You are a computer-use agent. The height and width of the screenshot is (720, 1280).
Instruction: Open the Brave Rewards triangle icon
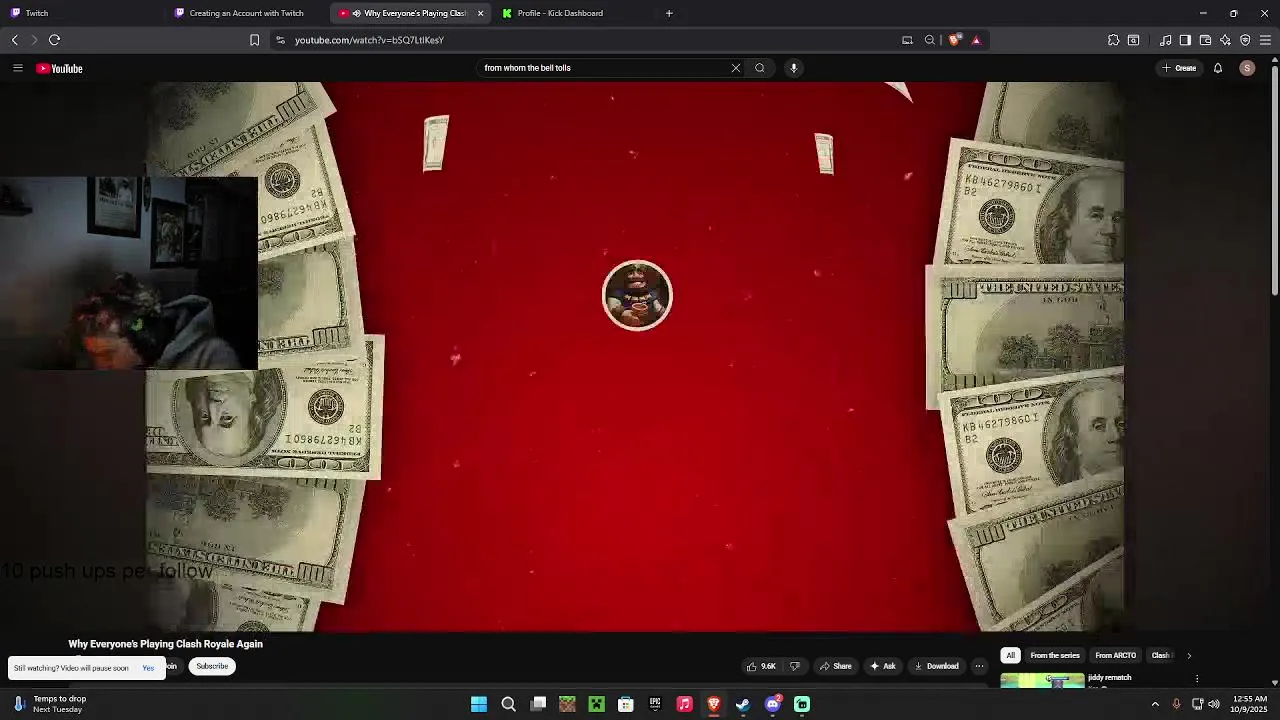[976, 40]
